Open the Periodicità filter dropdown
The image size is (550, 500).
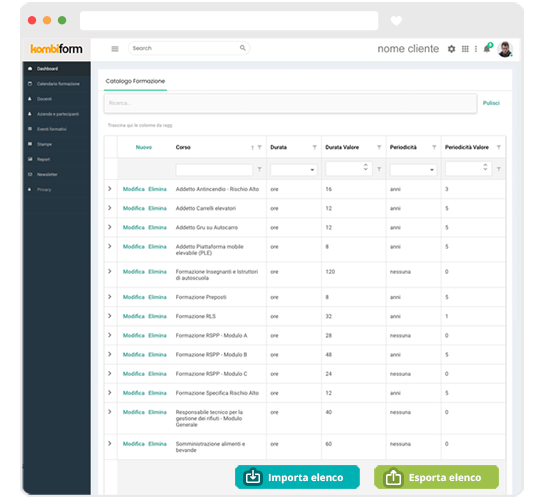414,170
